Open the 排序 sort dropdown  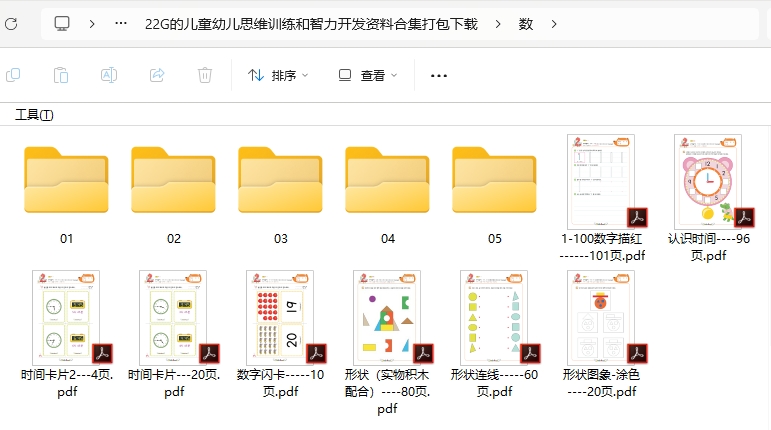click(278, 75)
